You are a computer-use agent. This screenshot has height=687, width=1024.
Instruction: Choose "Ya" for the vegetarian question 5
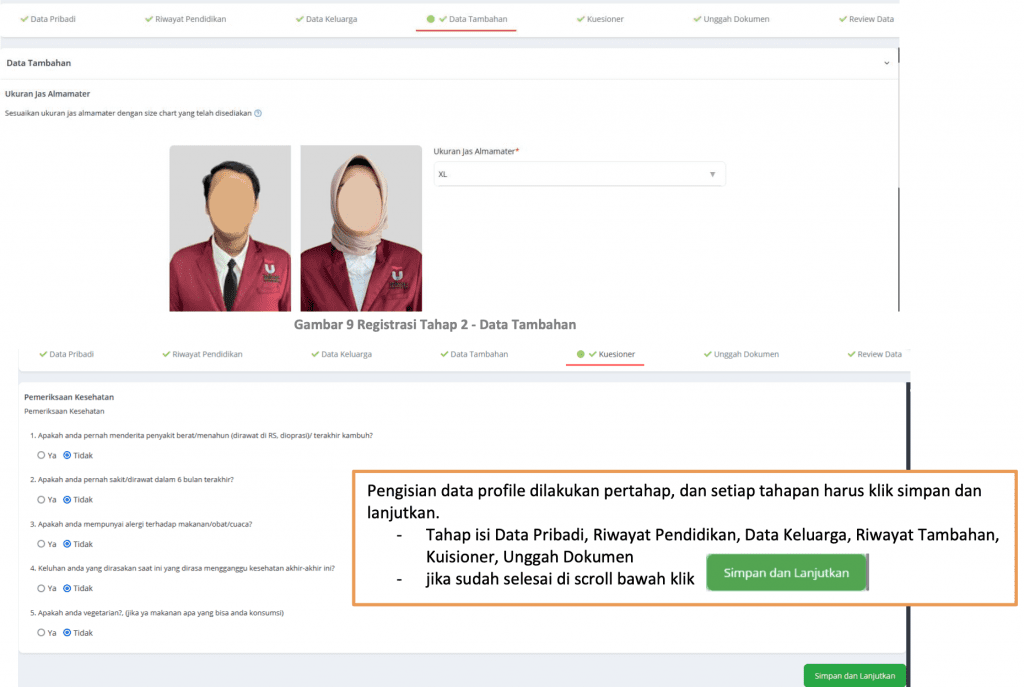click(x=41, y=632)
